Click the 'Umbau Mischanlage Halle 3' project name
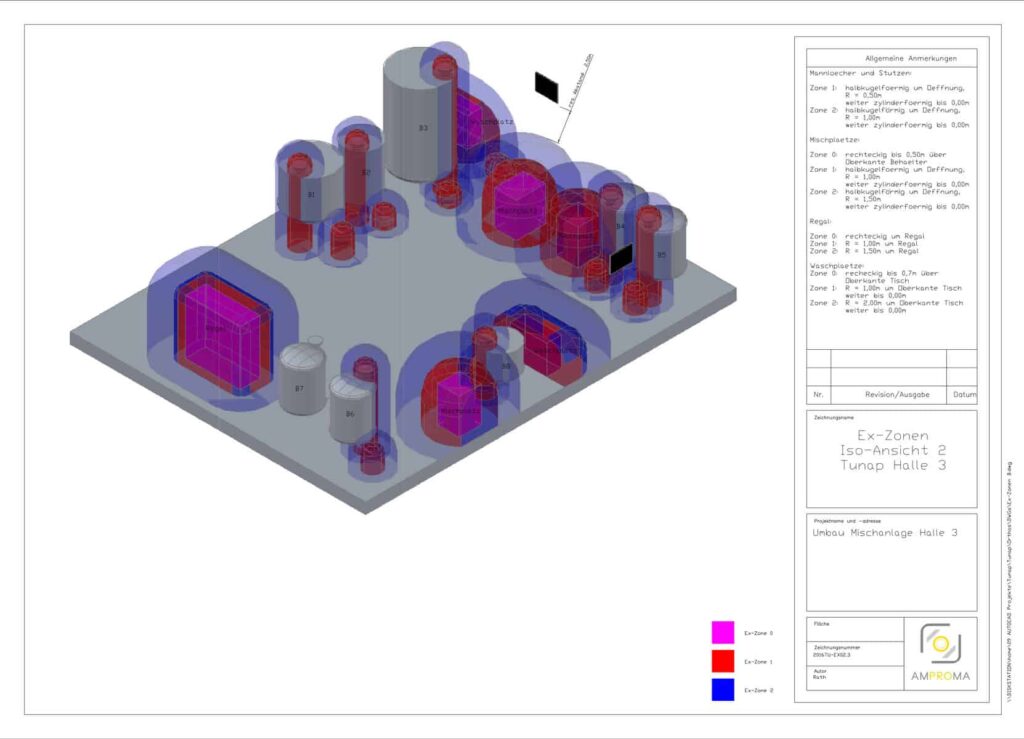 (x=886, y=533)
